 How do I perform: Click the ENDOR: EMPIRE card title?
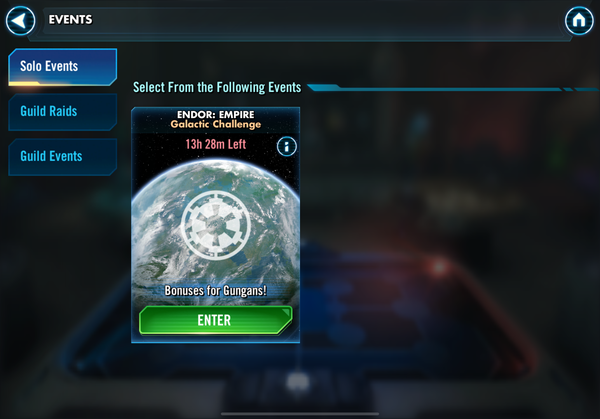click(215, 114)
